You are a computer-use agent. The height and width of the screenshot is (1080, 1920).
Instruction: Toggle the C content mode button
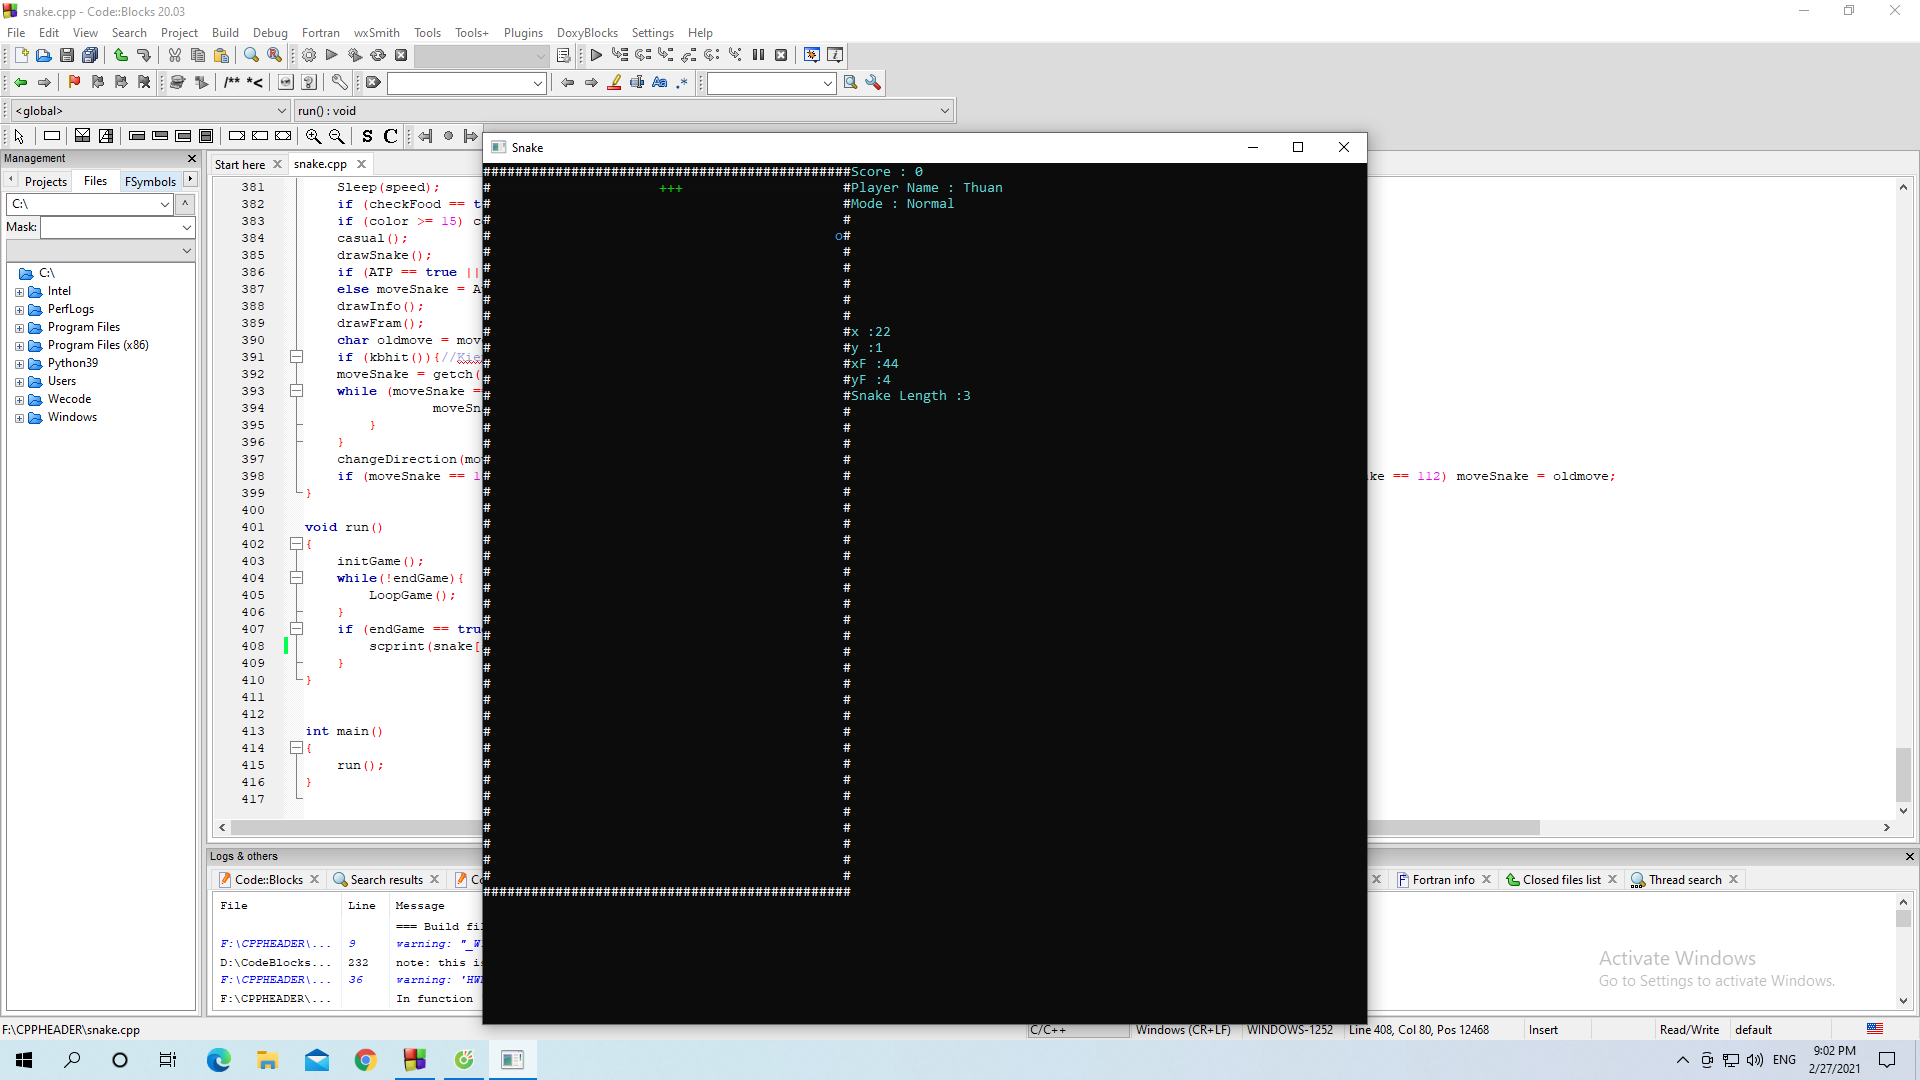pyautogui.click(x=390, y=136)
